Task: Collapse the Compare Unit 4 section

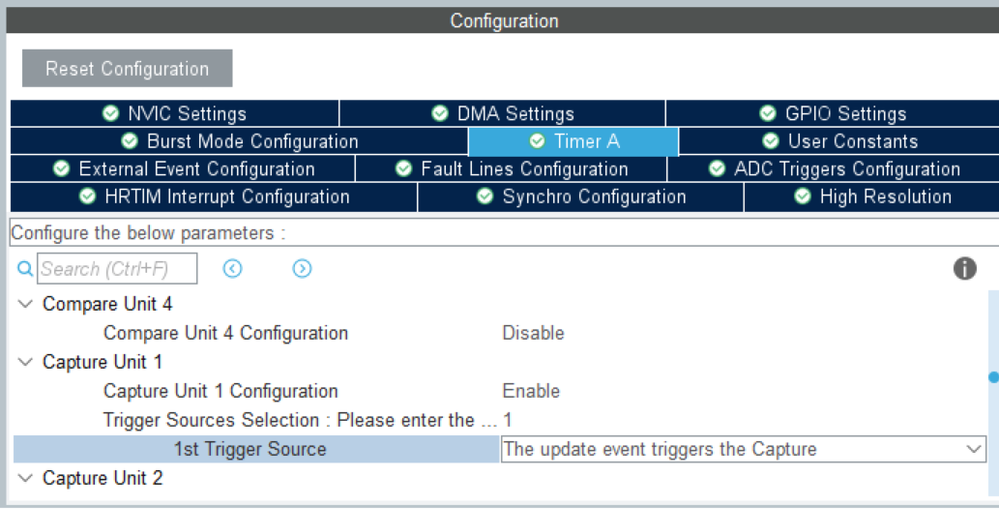Action: [x=25, y=304]
